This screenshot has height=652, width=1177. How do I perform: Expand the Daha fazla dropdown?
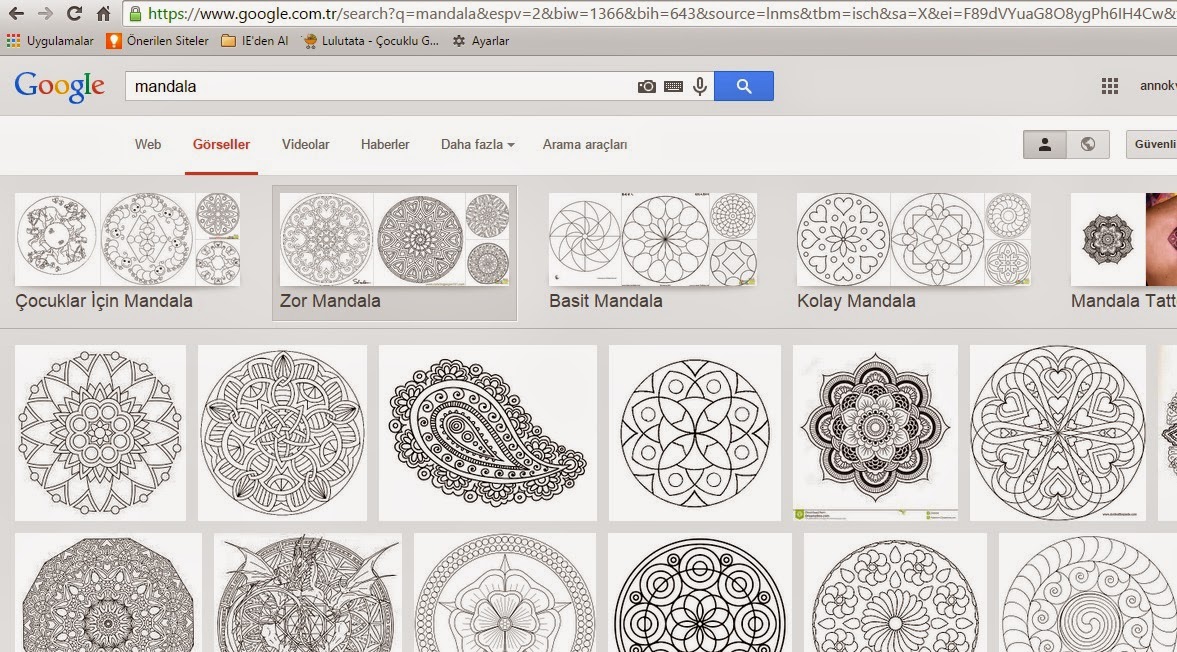pyautogui.click(x=477, y=144)
